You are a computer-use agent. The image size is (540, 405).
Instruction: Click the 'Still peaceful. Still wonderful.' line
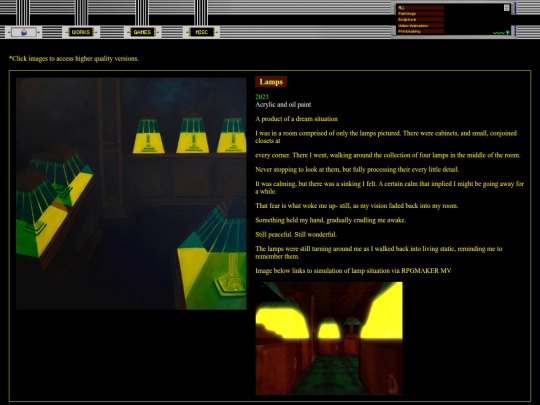coord(296,235)
